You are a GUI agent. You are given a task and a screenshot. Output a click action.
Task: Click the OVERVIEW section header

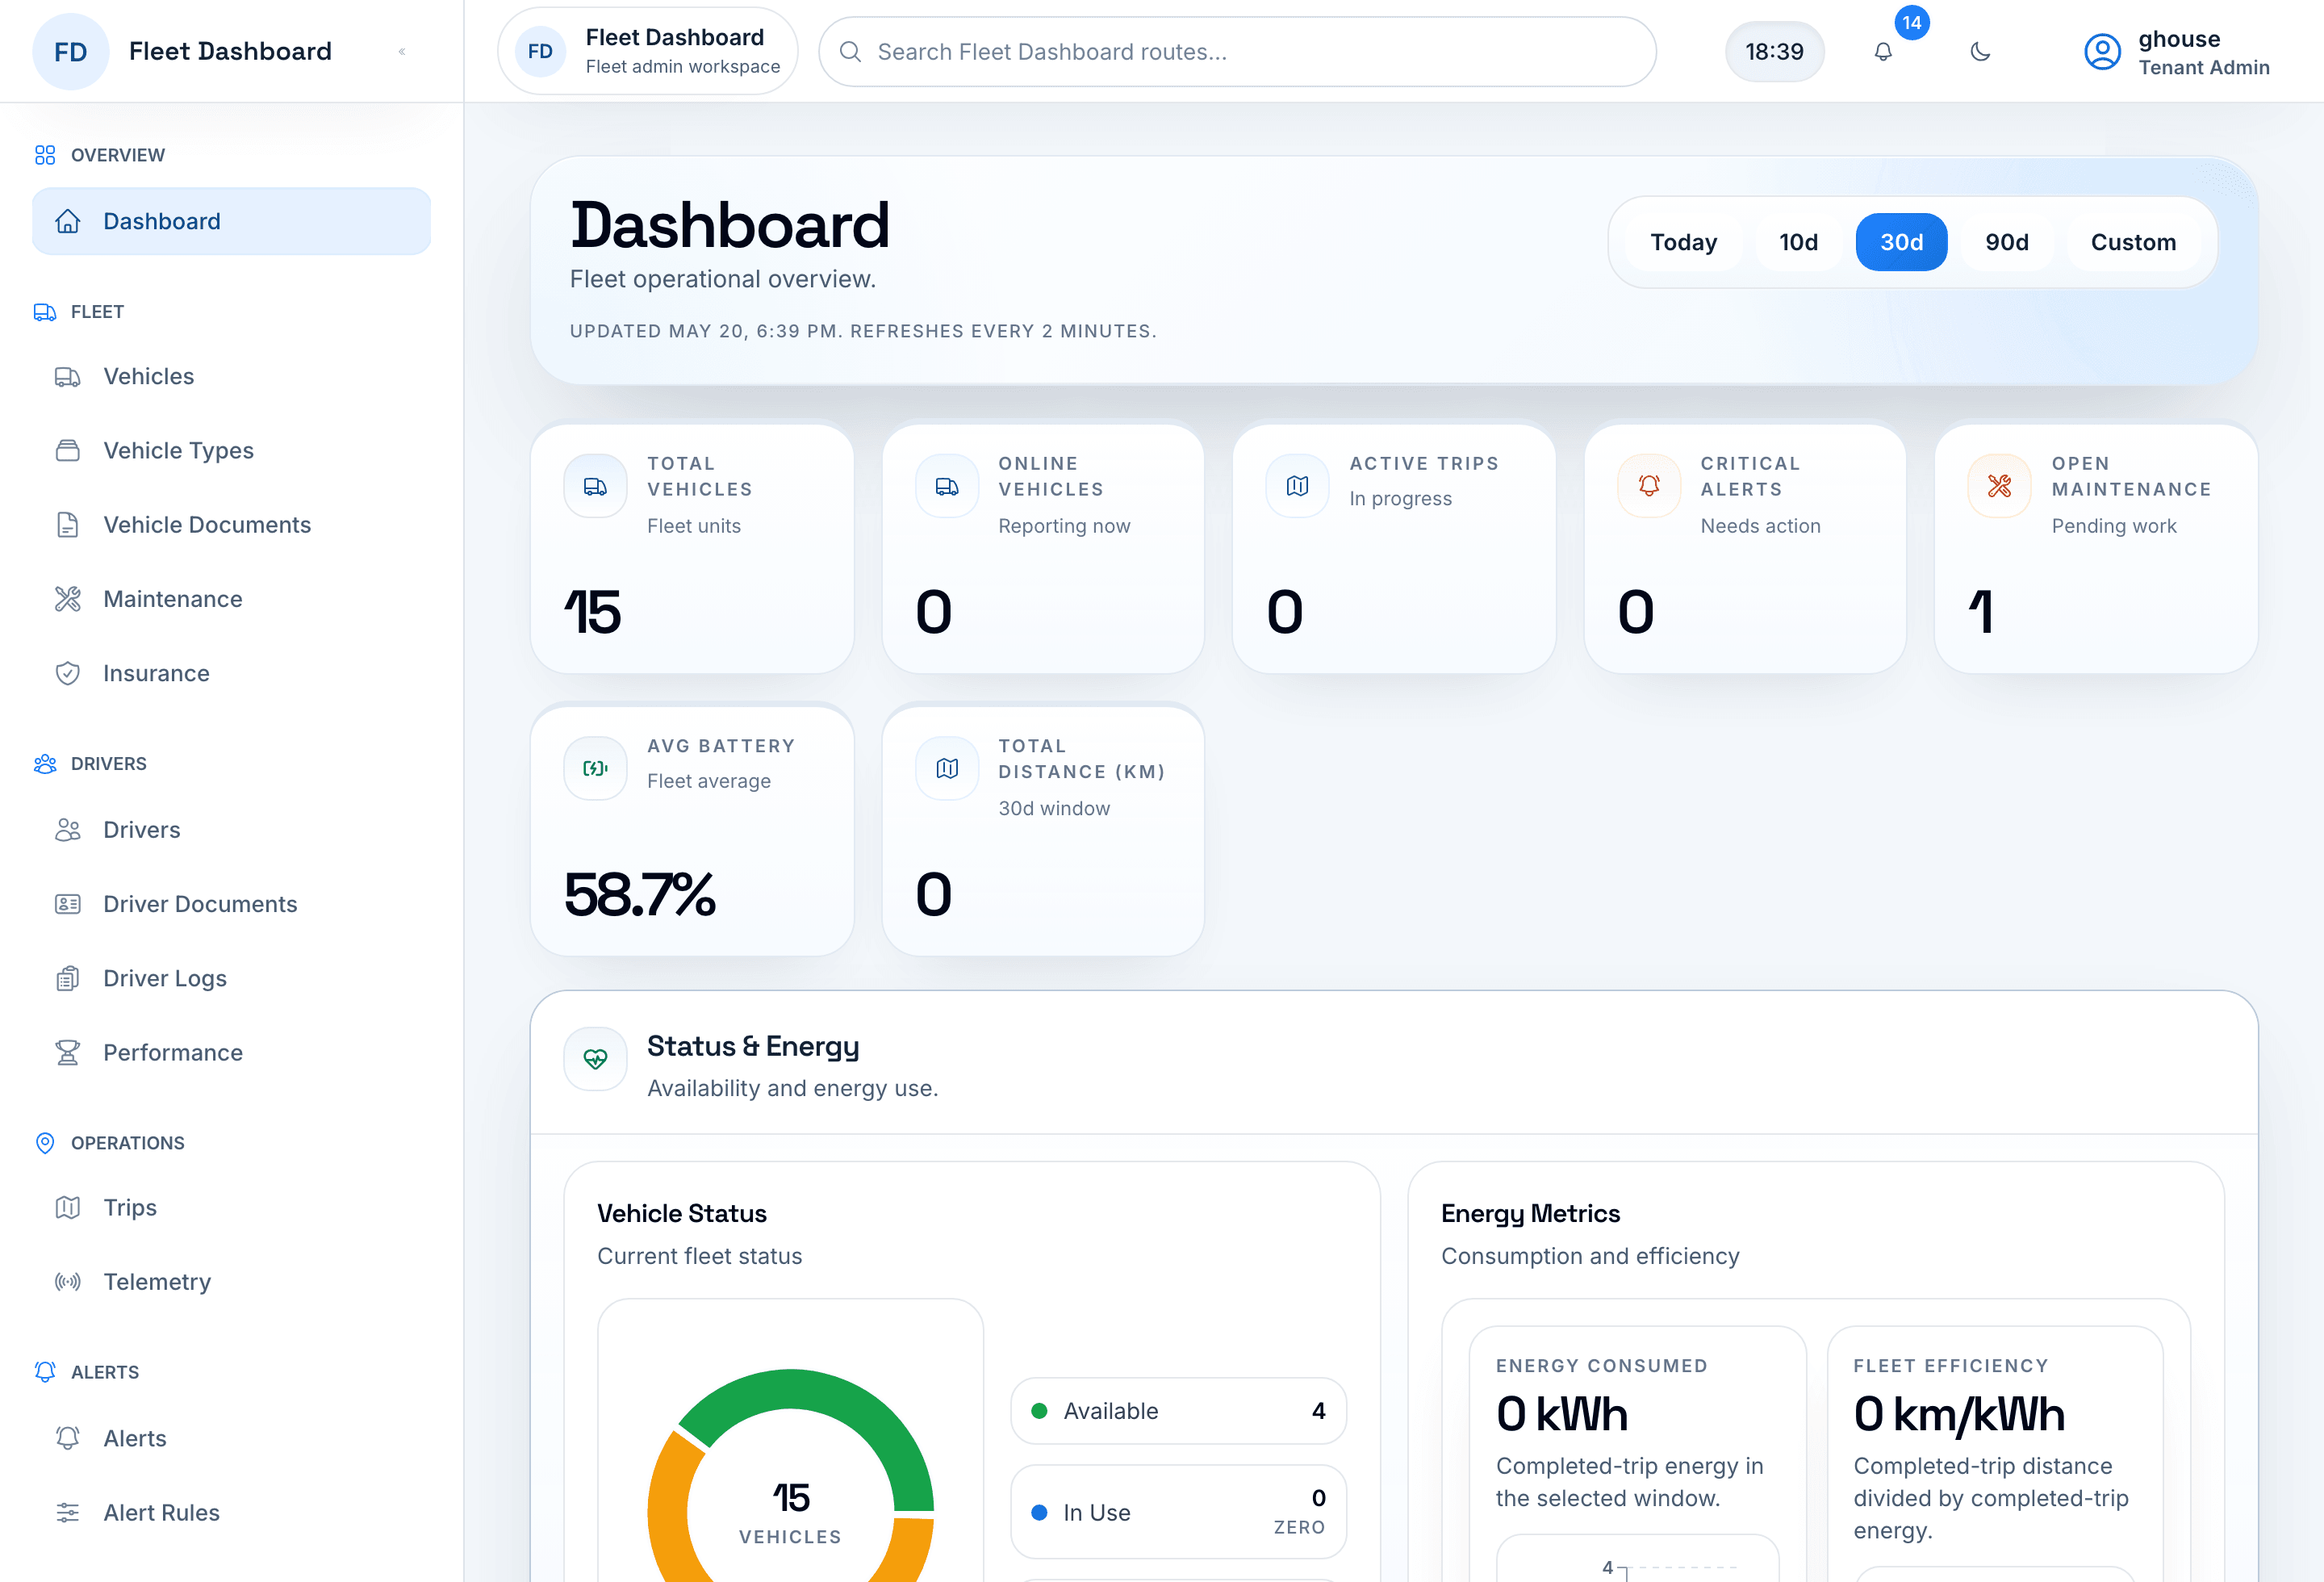tap(118, 155)
